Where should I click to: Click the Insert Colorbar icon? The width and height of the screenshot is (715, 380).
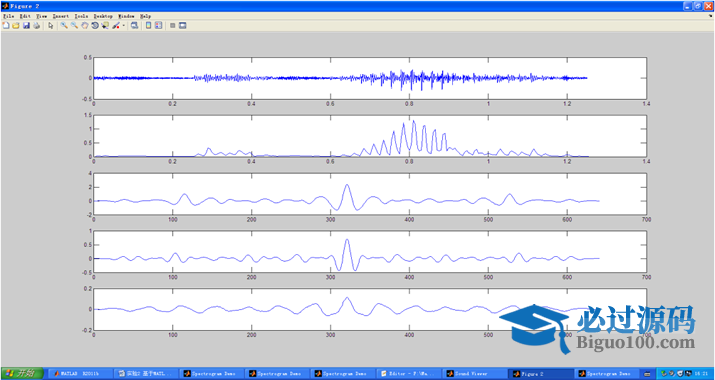coord(148,26)
